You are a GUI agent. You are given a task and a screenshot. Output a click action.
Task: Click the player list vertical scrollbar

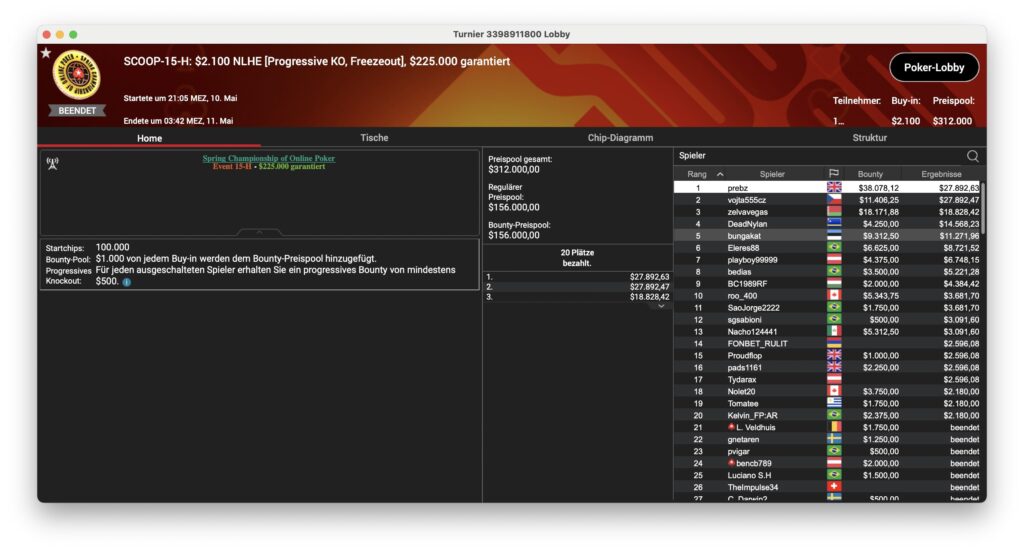click(982, 210)
